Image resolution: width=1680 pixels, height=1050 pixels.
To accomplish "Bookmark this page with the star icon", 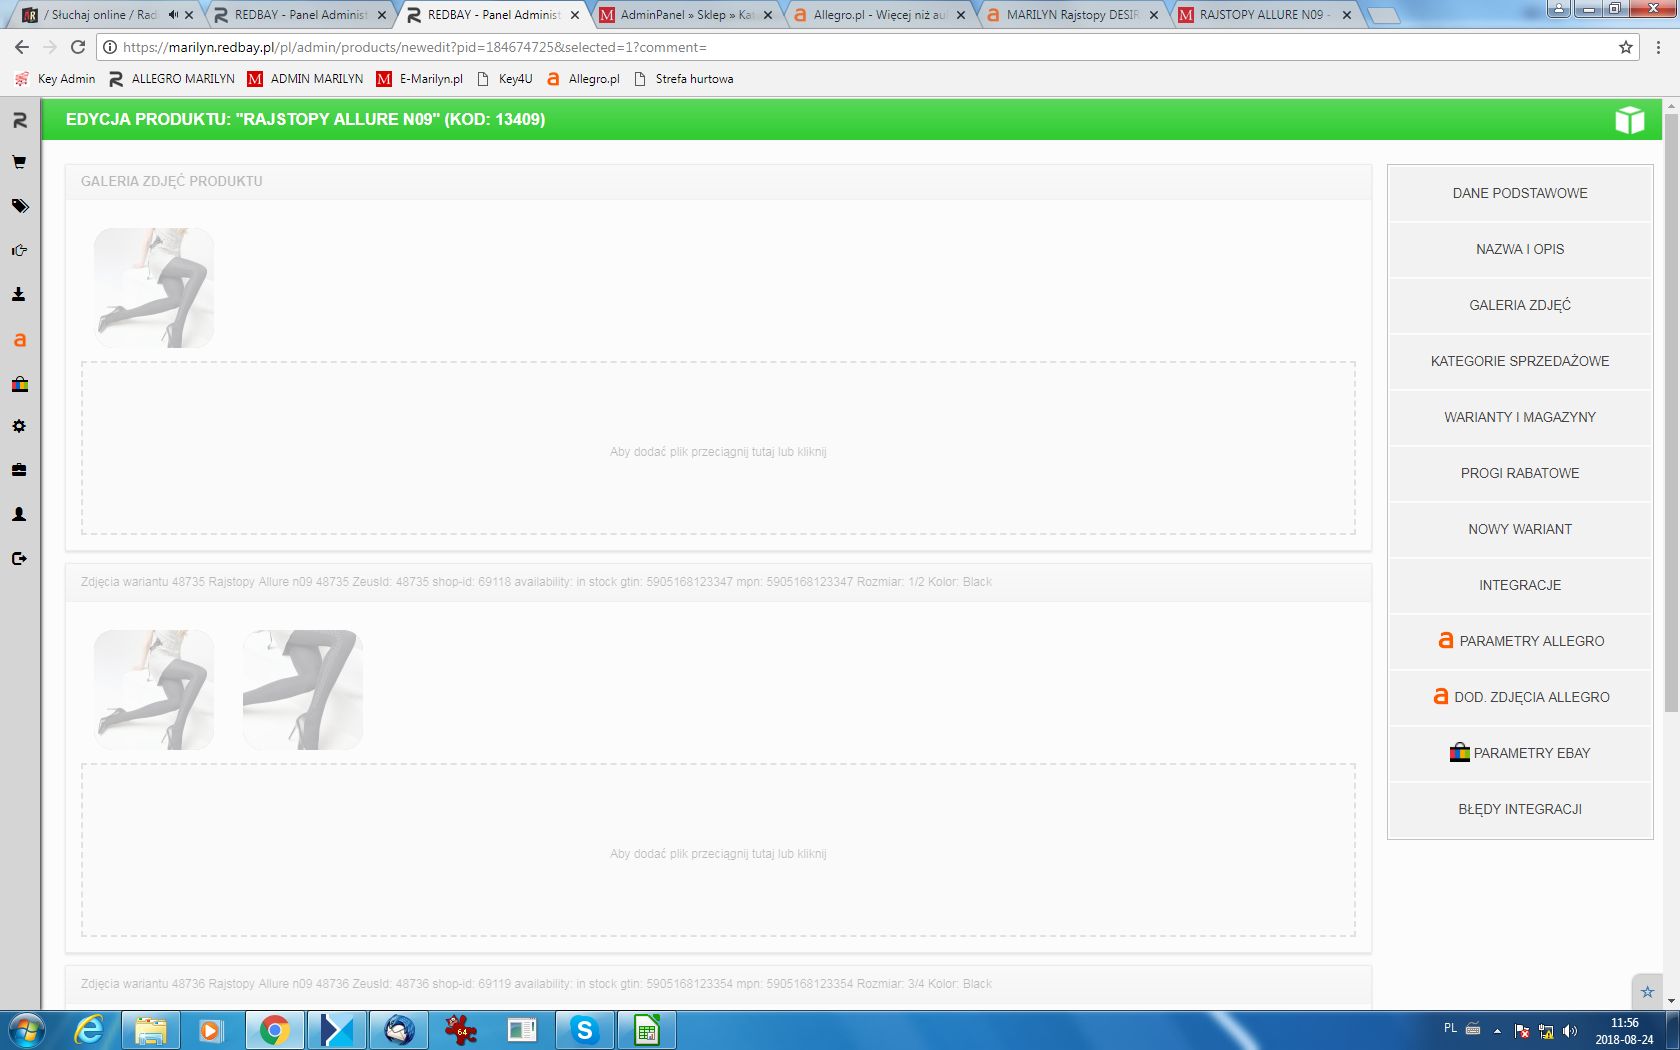I will [1625, 47].
